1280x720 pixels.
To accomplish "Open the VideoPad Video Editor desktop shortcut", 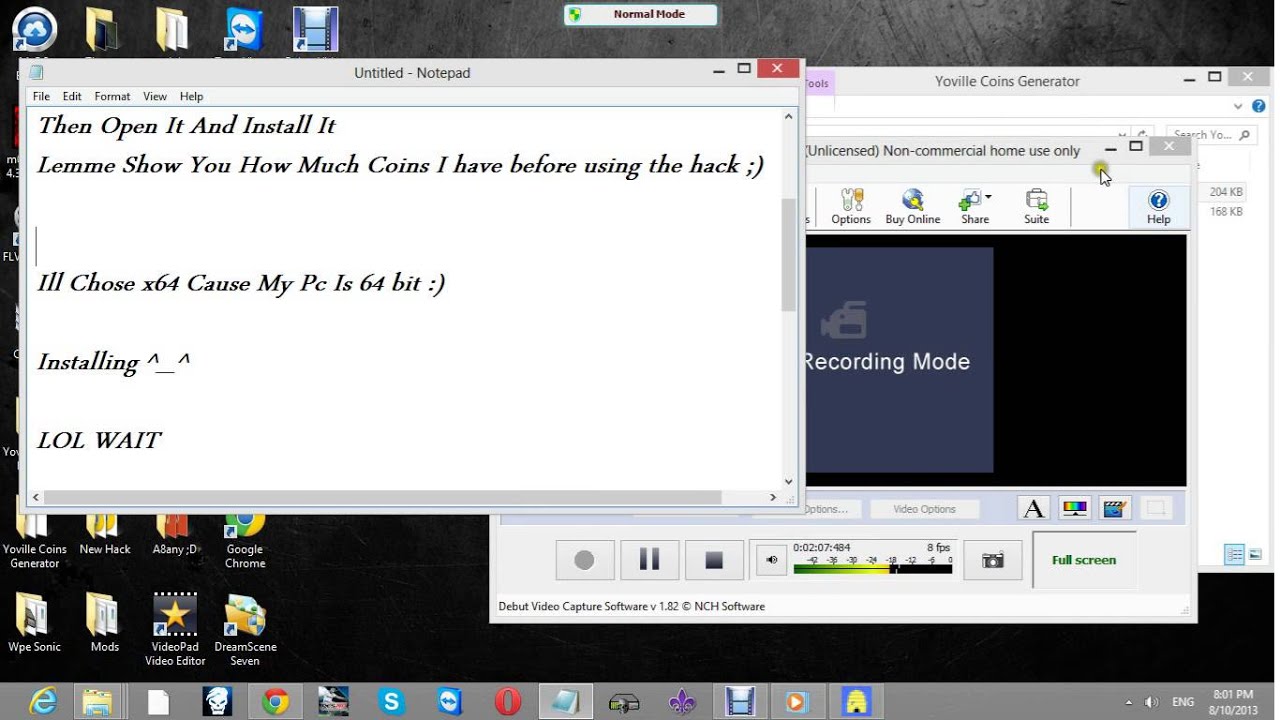I will point(175,630).
